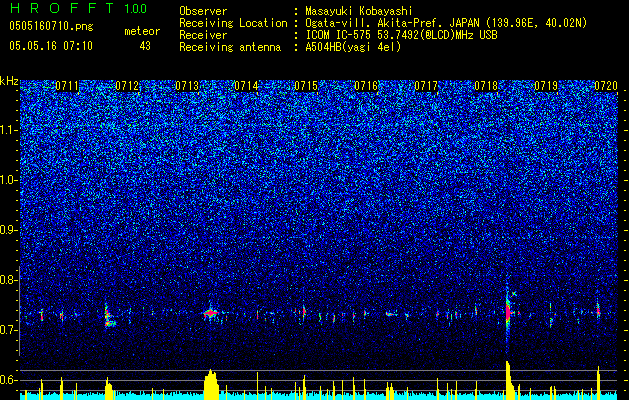Viewport: 629px width, 400px height.
Task: Click the 0.7 kHz frequency axis label
Action: pos(9,330)
